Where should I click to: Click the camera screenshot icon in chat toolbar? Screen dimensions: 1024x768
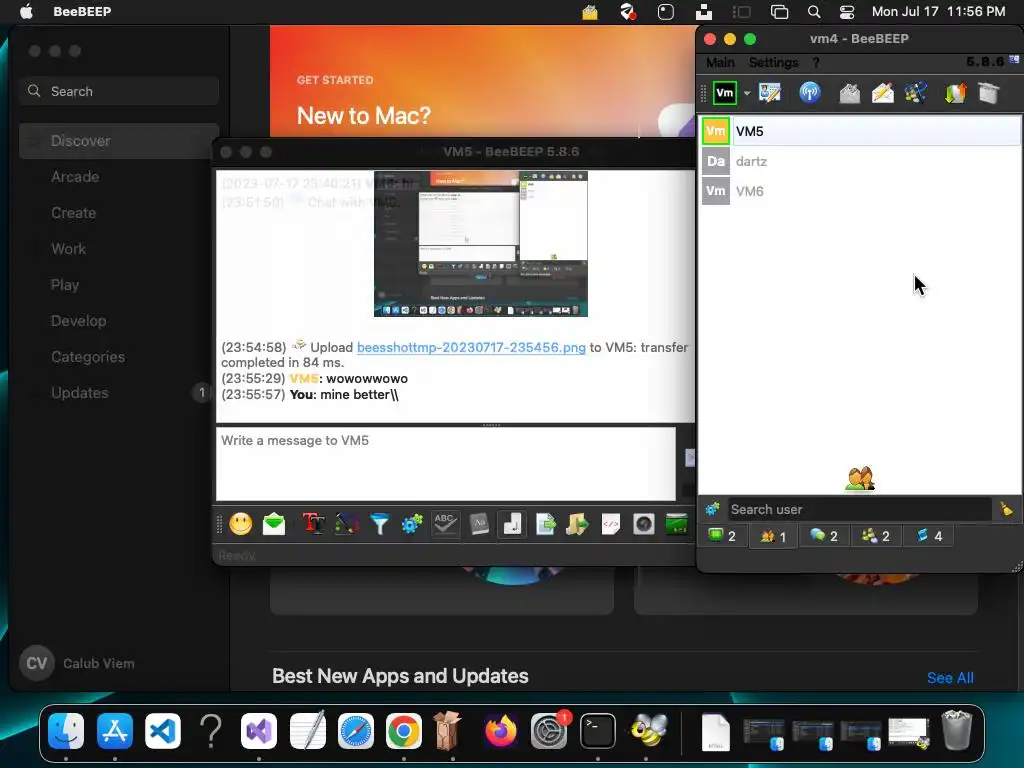[644, 524]
